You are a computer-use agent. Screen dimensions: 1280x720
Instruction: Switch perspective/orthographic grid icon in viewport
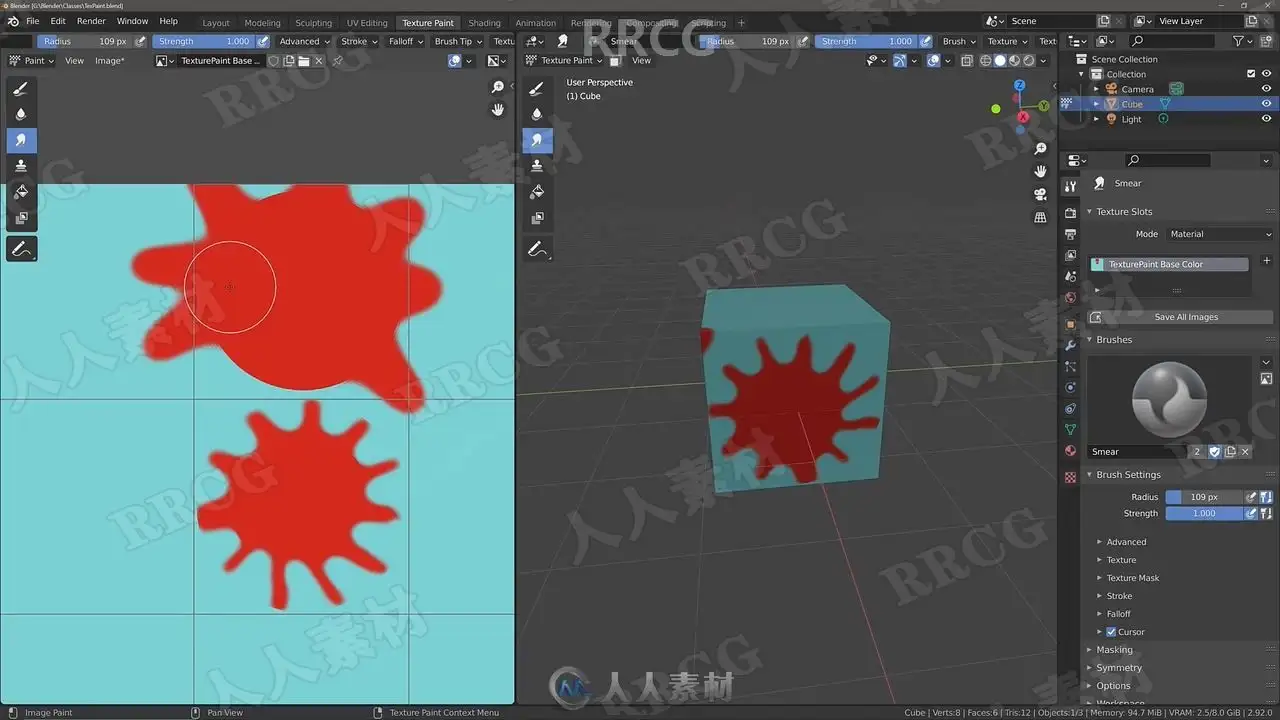pos(1040,217)
